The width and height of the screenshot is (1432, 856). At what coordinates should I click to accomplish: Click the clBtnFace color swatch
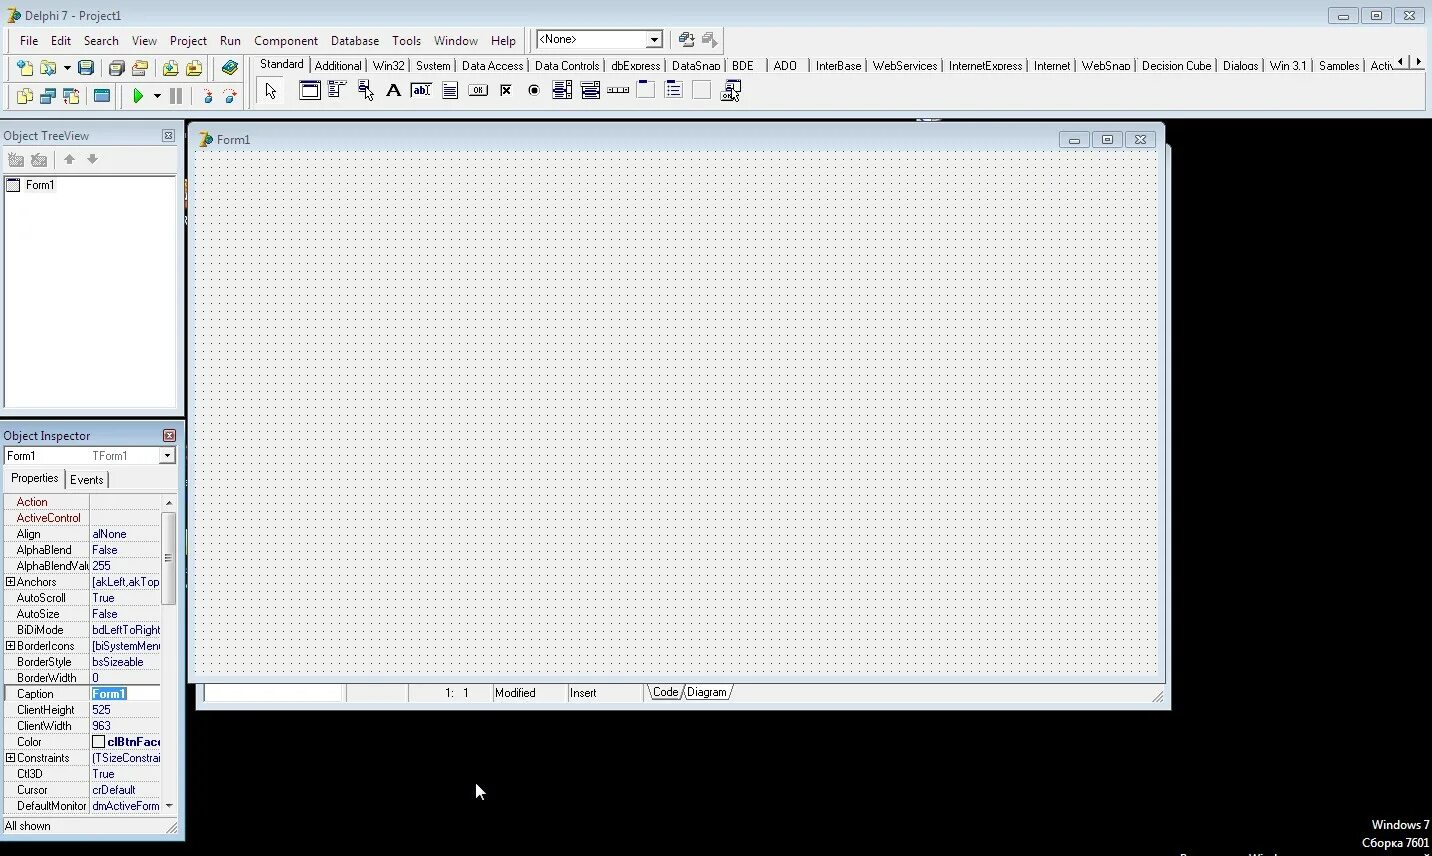98,742
